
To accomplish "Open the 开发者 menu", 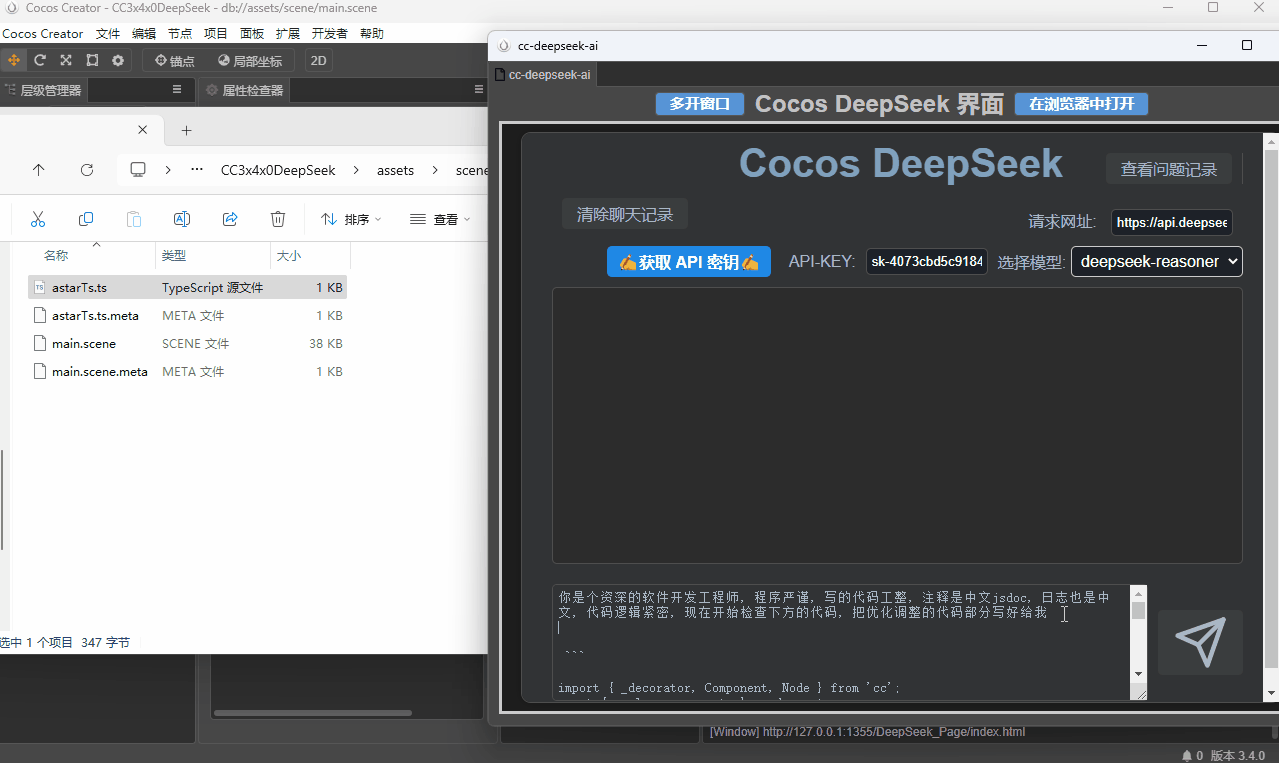I will click(330, 34).
